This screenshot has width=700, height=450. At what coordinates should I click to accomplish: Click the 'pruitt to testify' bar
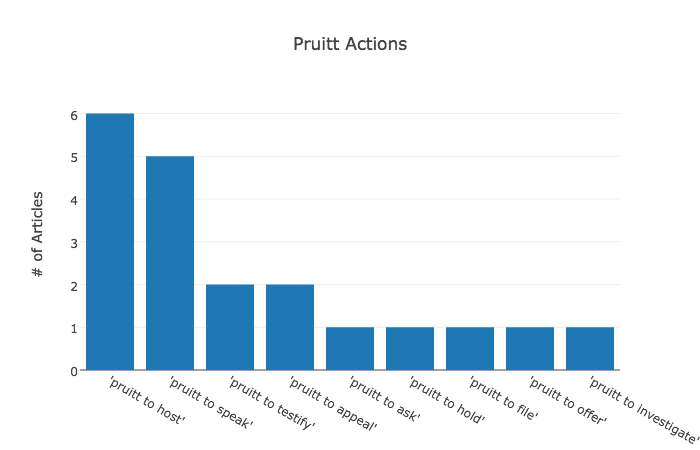coord(230,327)
